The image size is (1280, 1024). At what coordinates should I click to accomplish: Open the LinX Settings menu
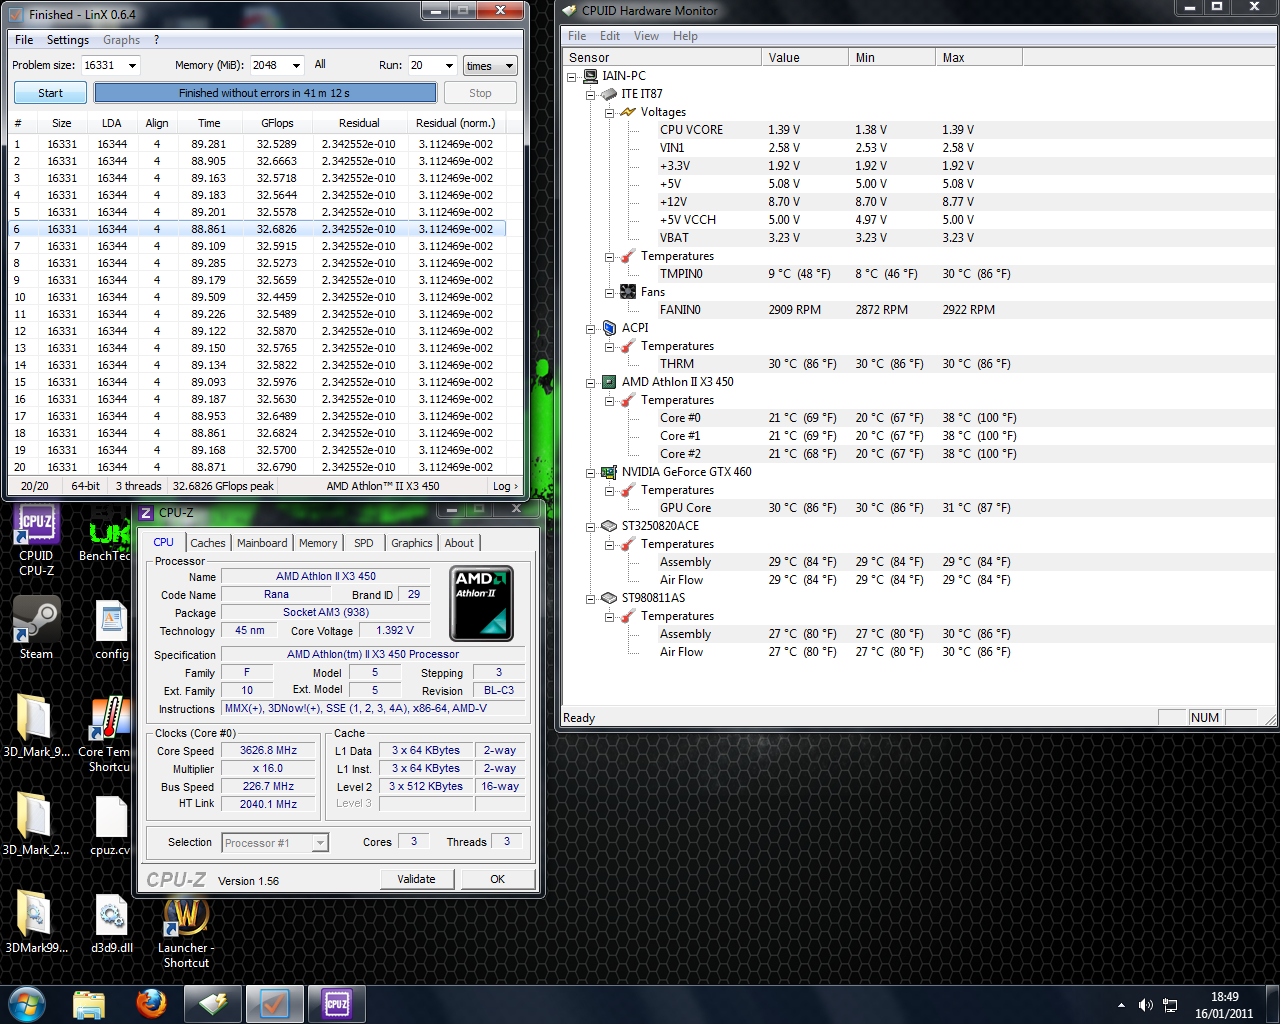tap(68, 40)
